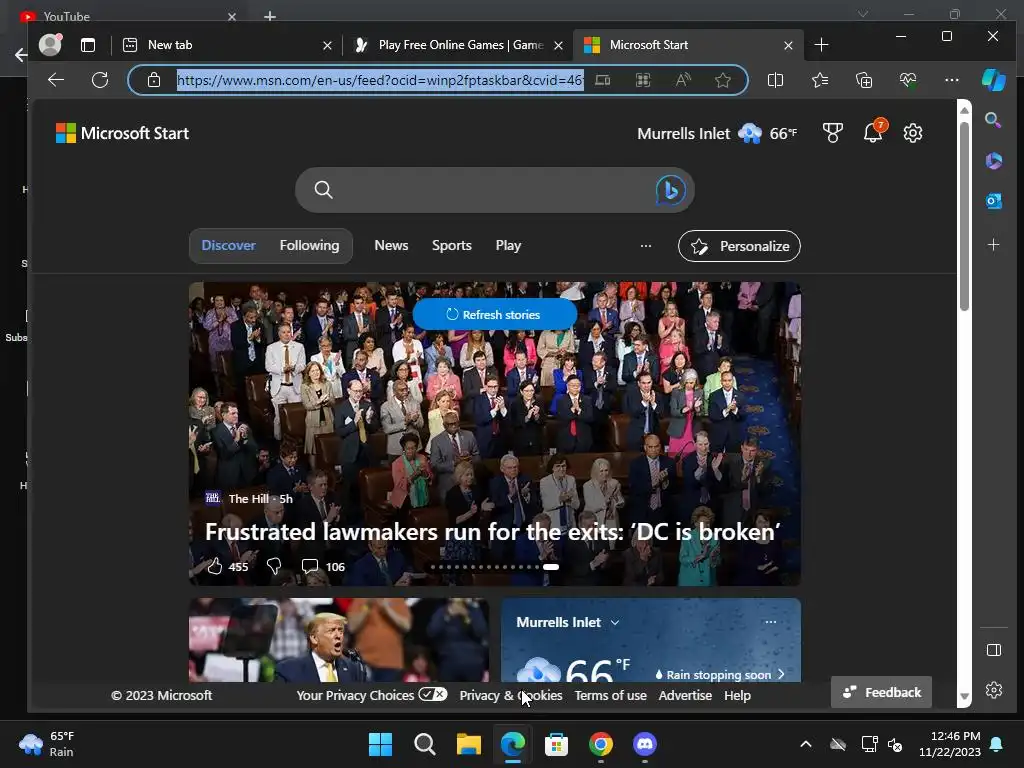Open more options on weather card

771,622
